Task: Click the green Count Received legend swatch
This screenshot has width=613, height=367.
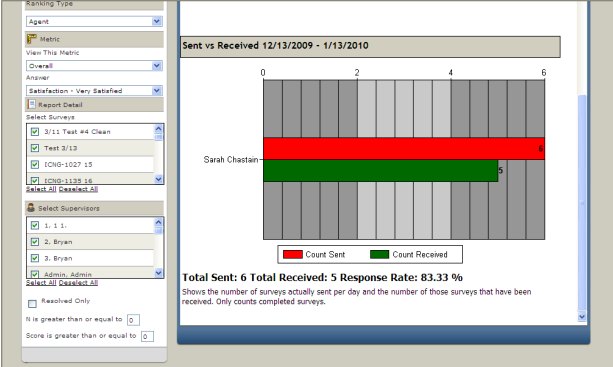Action: tap(379, 254)
